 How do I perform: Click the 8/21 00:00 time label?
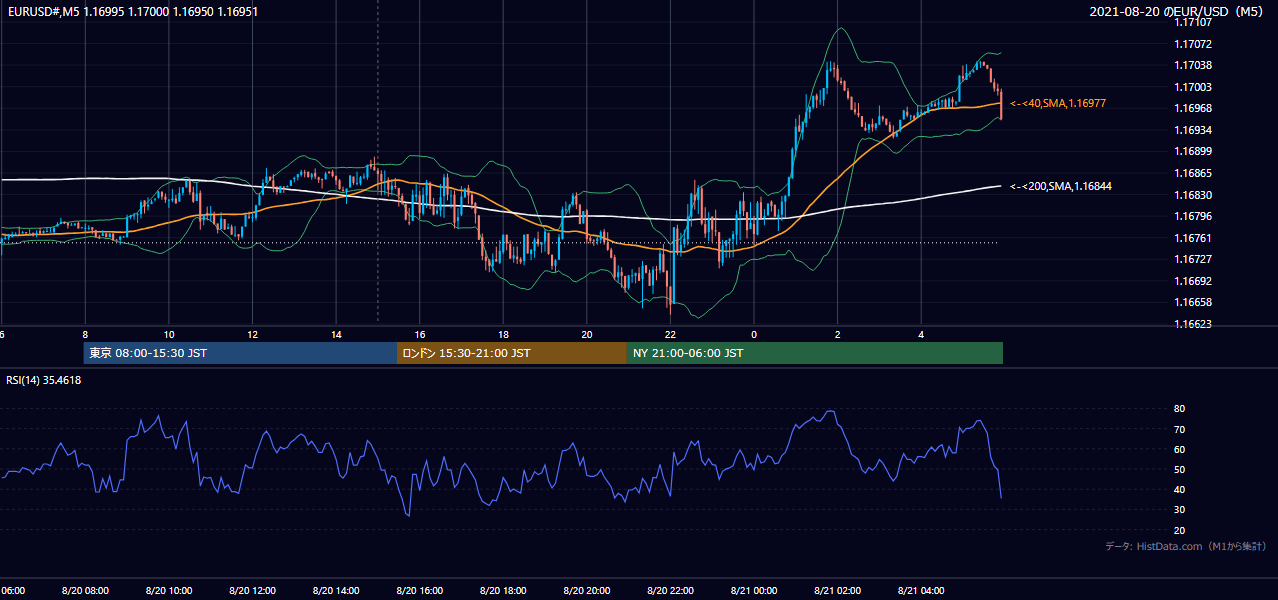click(753, 591)
